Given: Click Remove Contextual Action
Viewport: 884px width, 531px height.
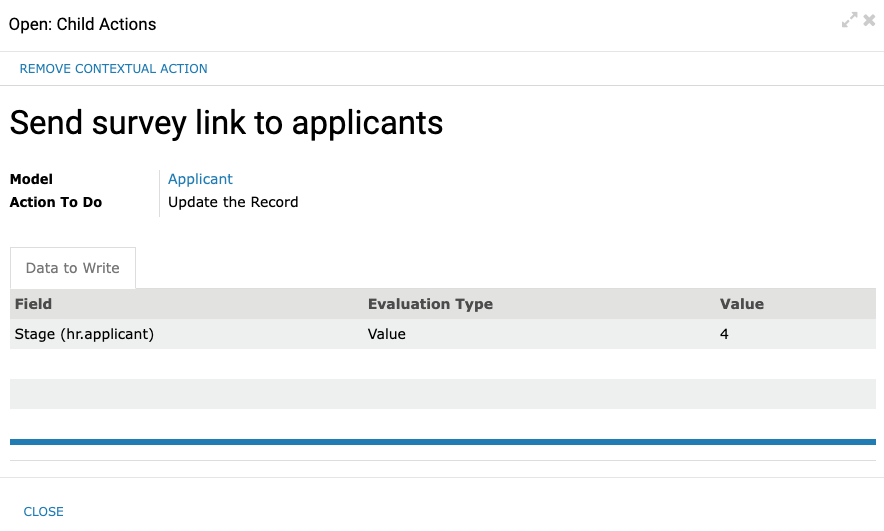Looking at the screenshot, I should pos(113,69).
